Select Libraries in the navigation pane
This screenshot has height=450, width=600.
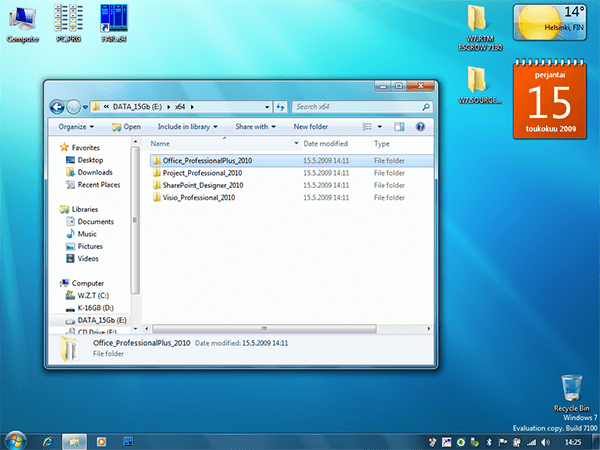(80, 209)
